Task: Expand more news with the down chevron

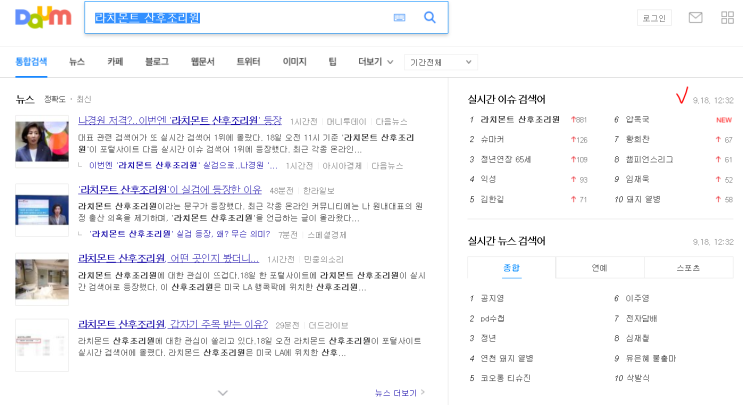Action: (223, 393)
